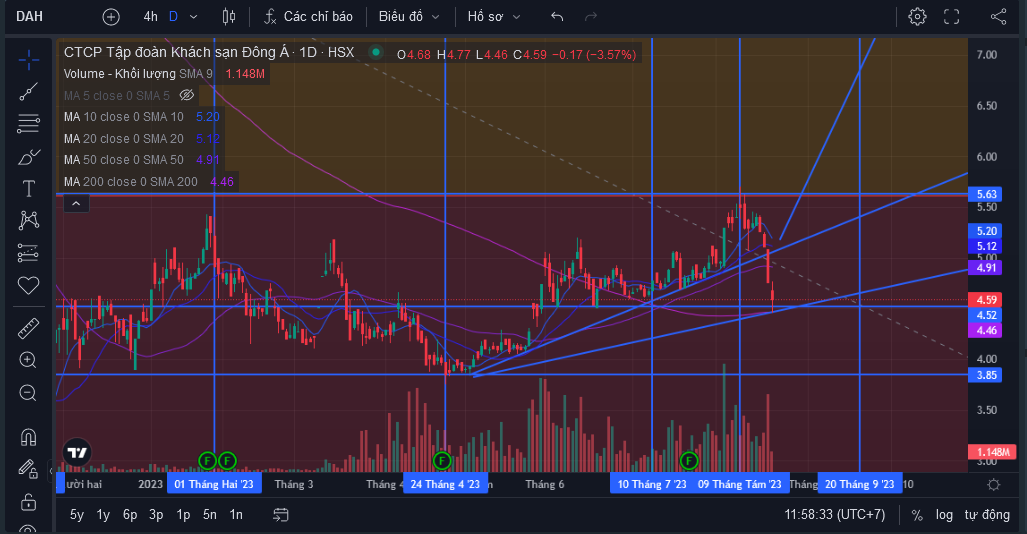Select the MA 50 indicator legend
The width and height of the screenshot is (1027, 534).
pyautogui.click(x=124, y=160)
